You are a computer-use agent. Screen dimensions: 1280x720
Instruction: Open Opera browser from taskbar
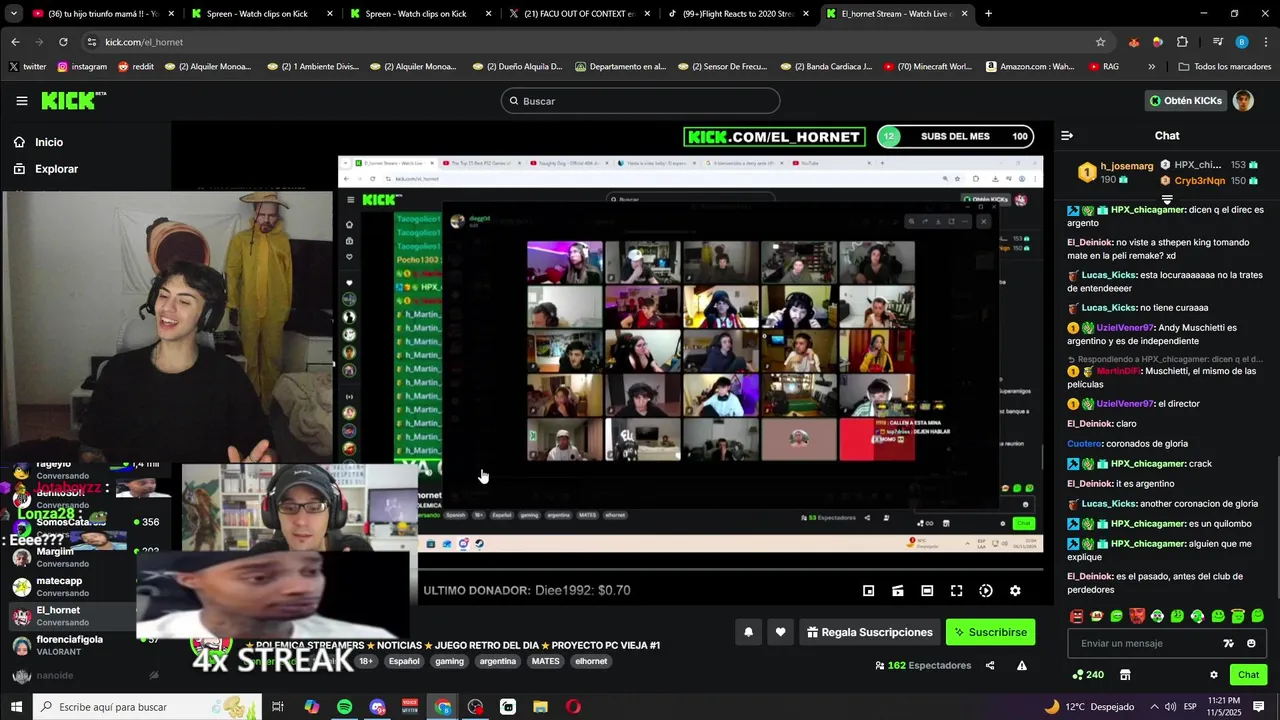pos(573,707)
